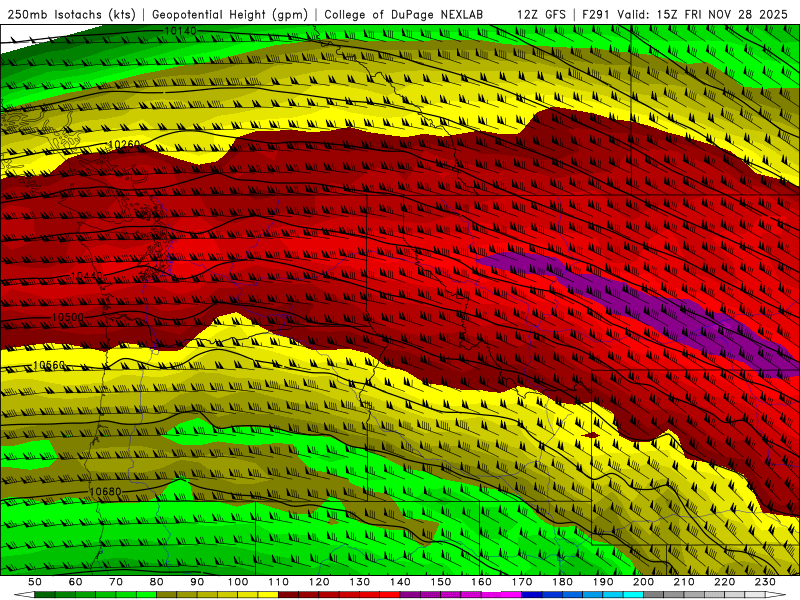Select the cyan swatch in the legend color bar

coord(633,595)
